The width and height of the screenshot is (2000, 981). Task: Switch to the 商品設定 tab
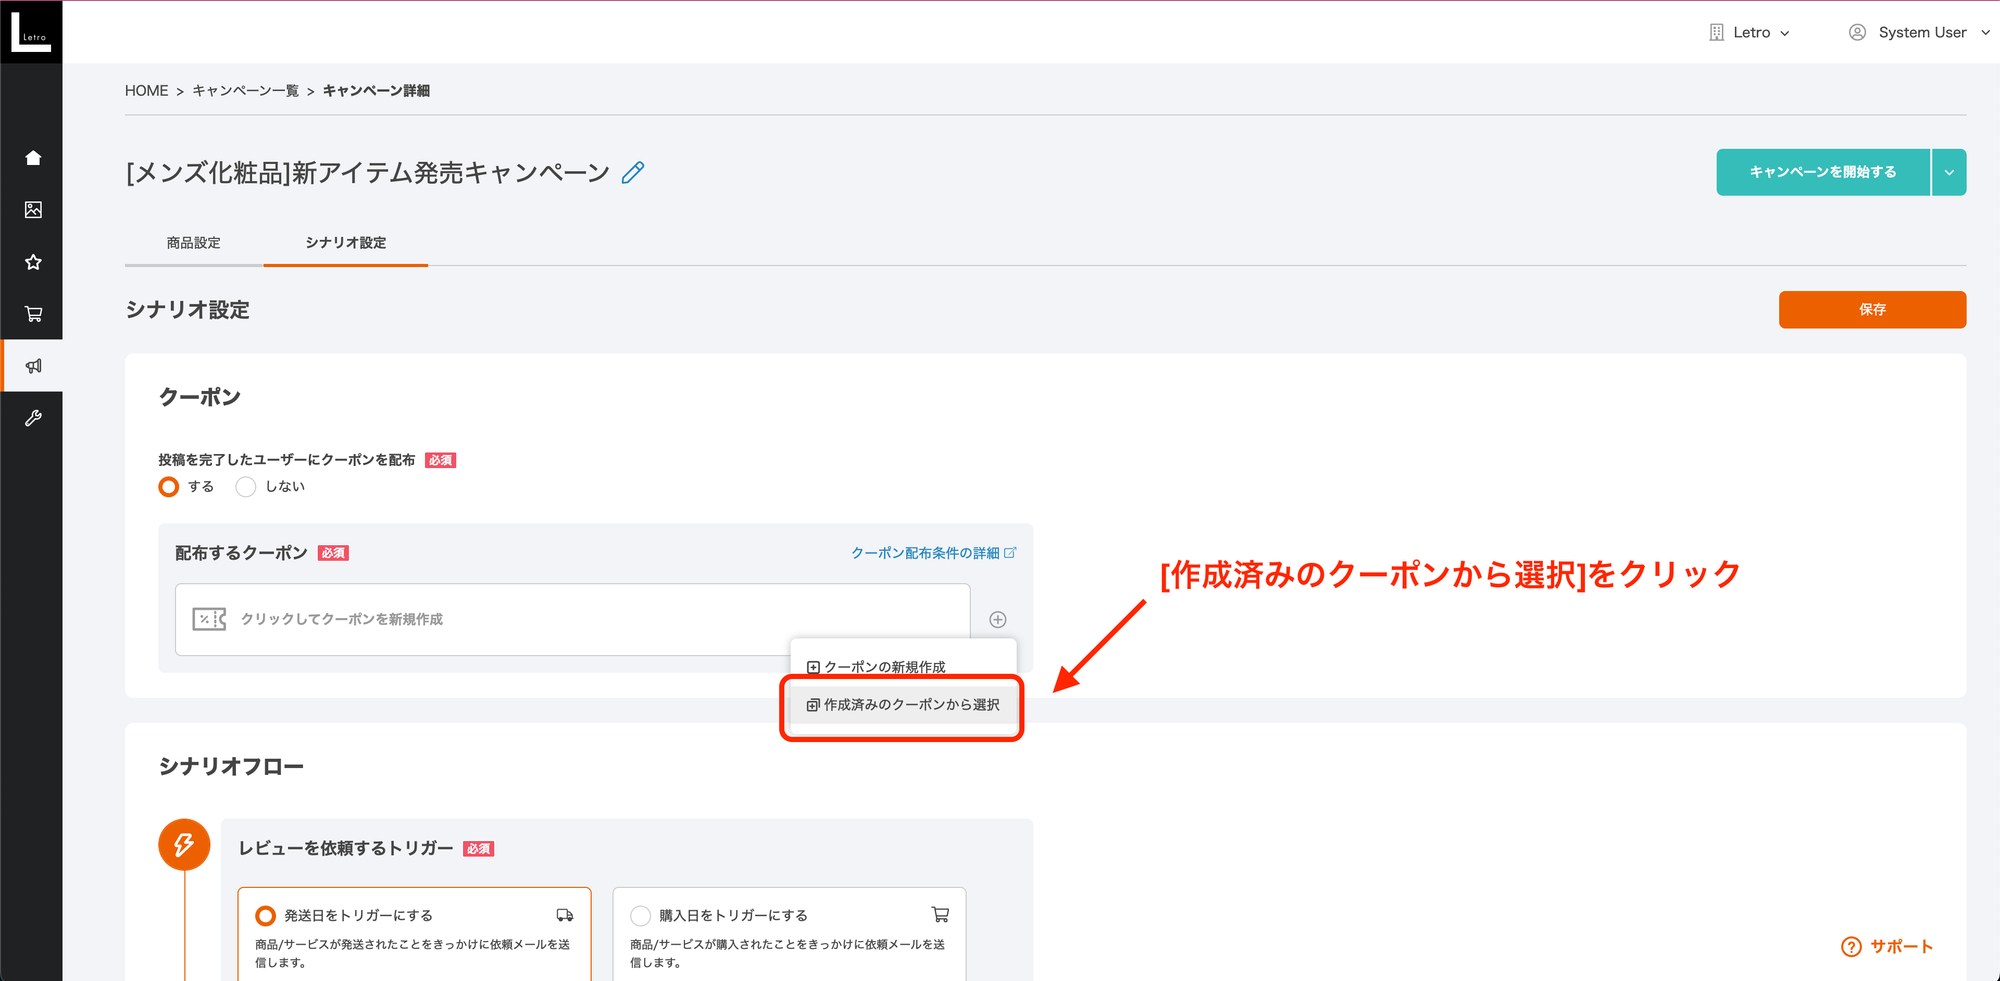click(x=193, y=242)
